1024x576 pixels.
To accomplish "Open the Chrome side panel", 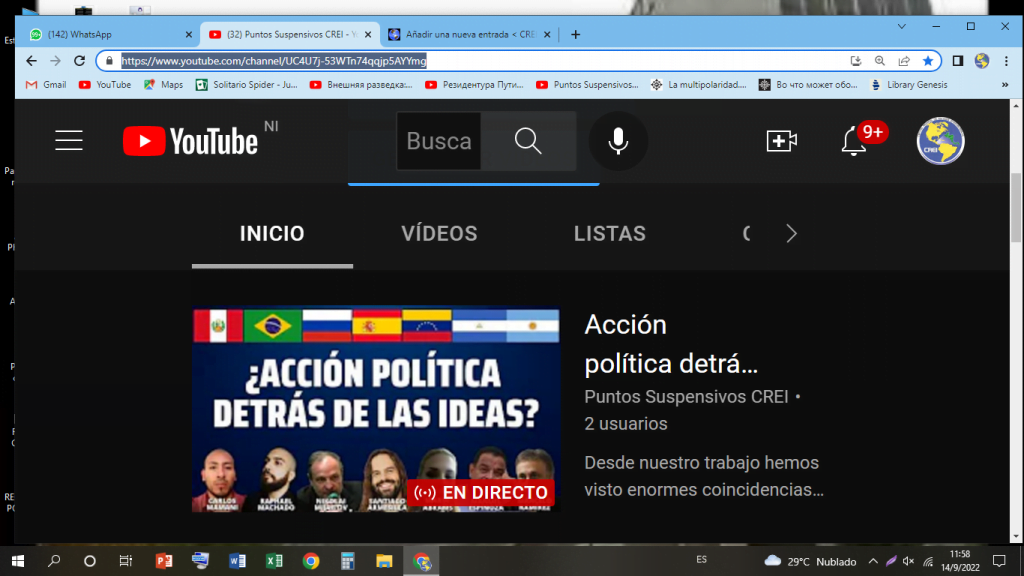I will click(x=957, y=61).
